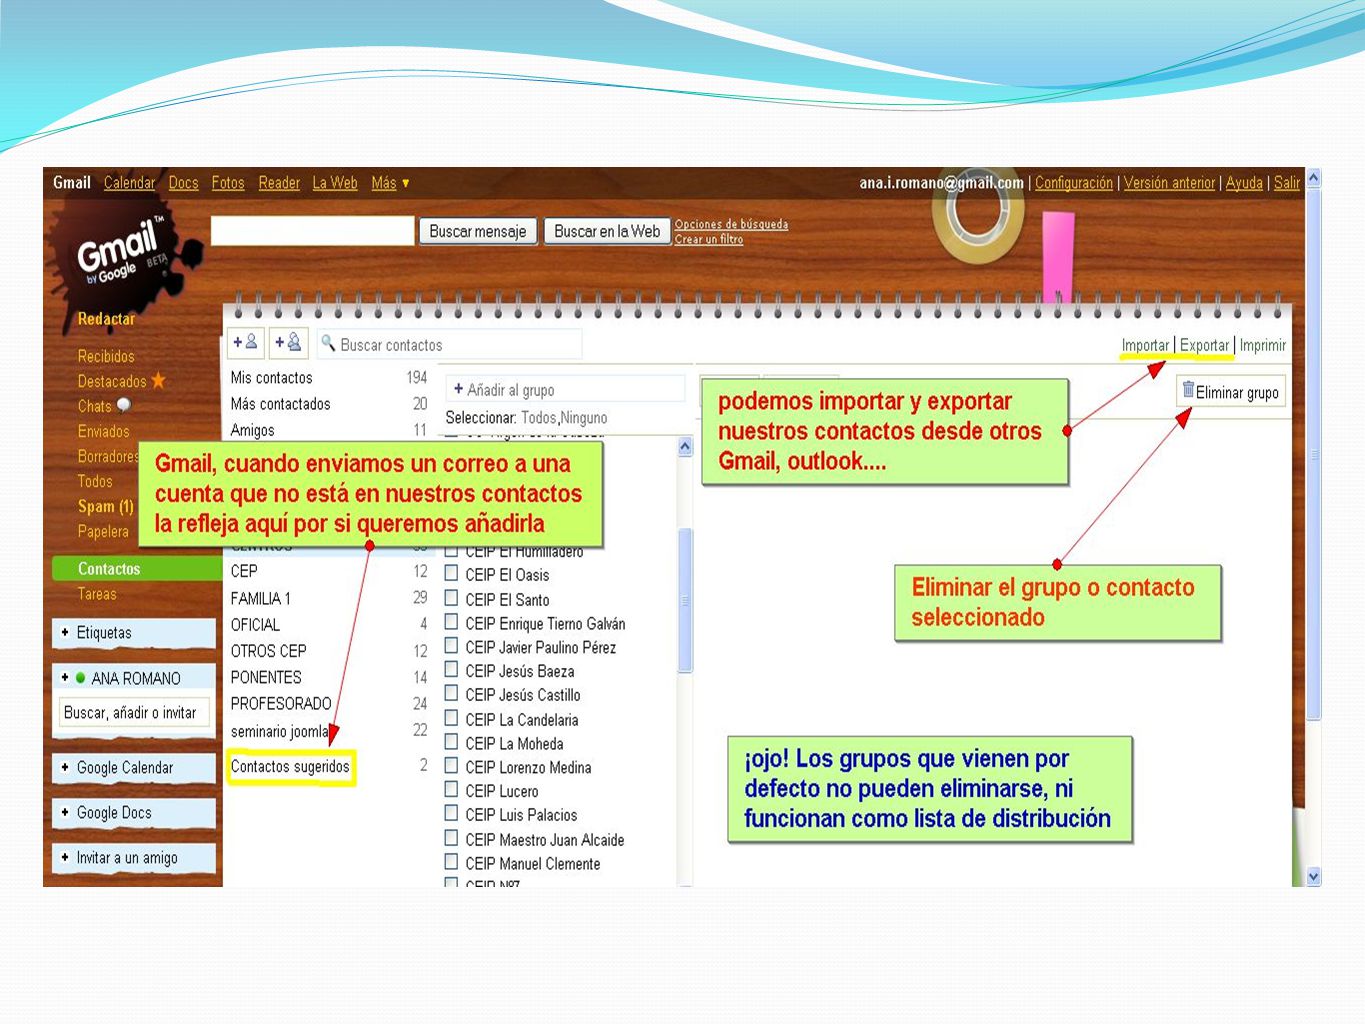Click the Imprimir link
1365x1024 pixels.
point(1263,345)
